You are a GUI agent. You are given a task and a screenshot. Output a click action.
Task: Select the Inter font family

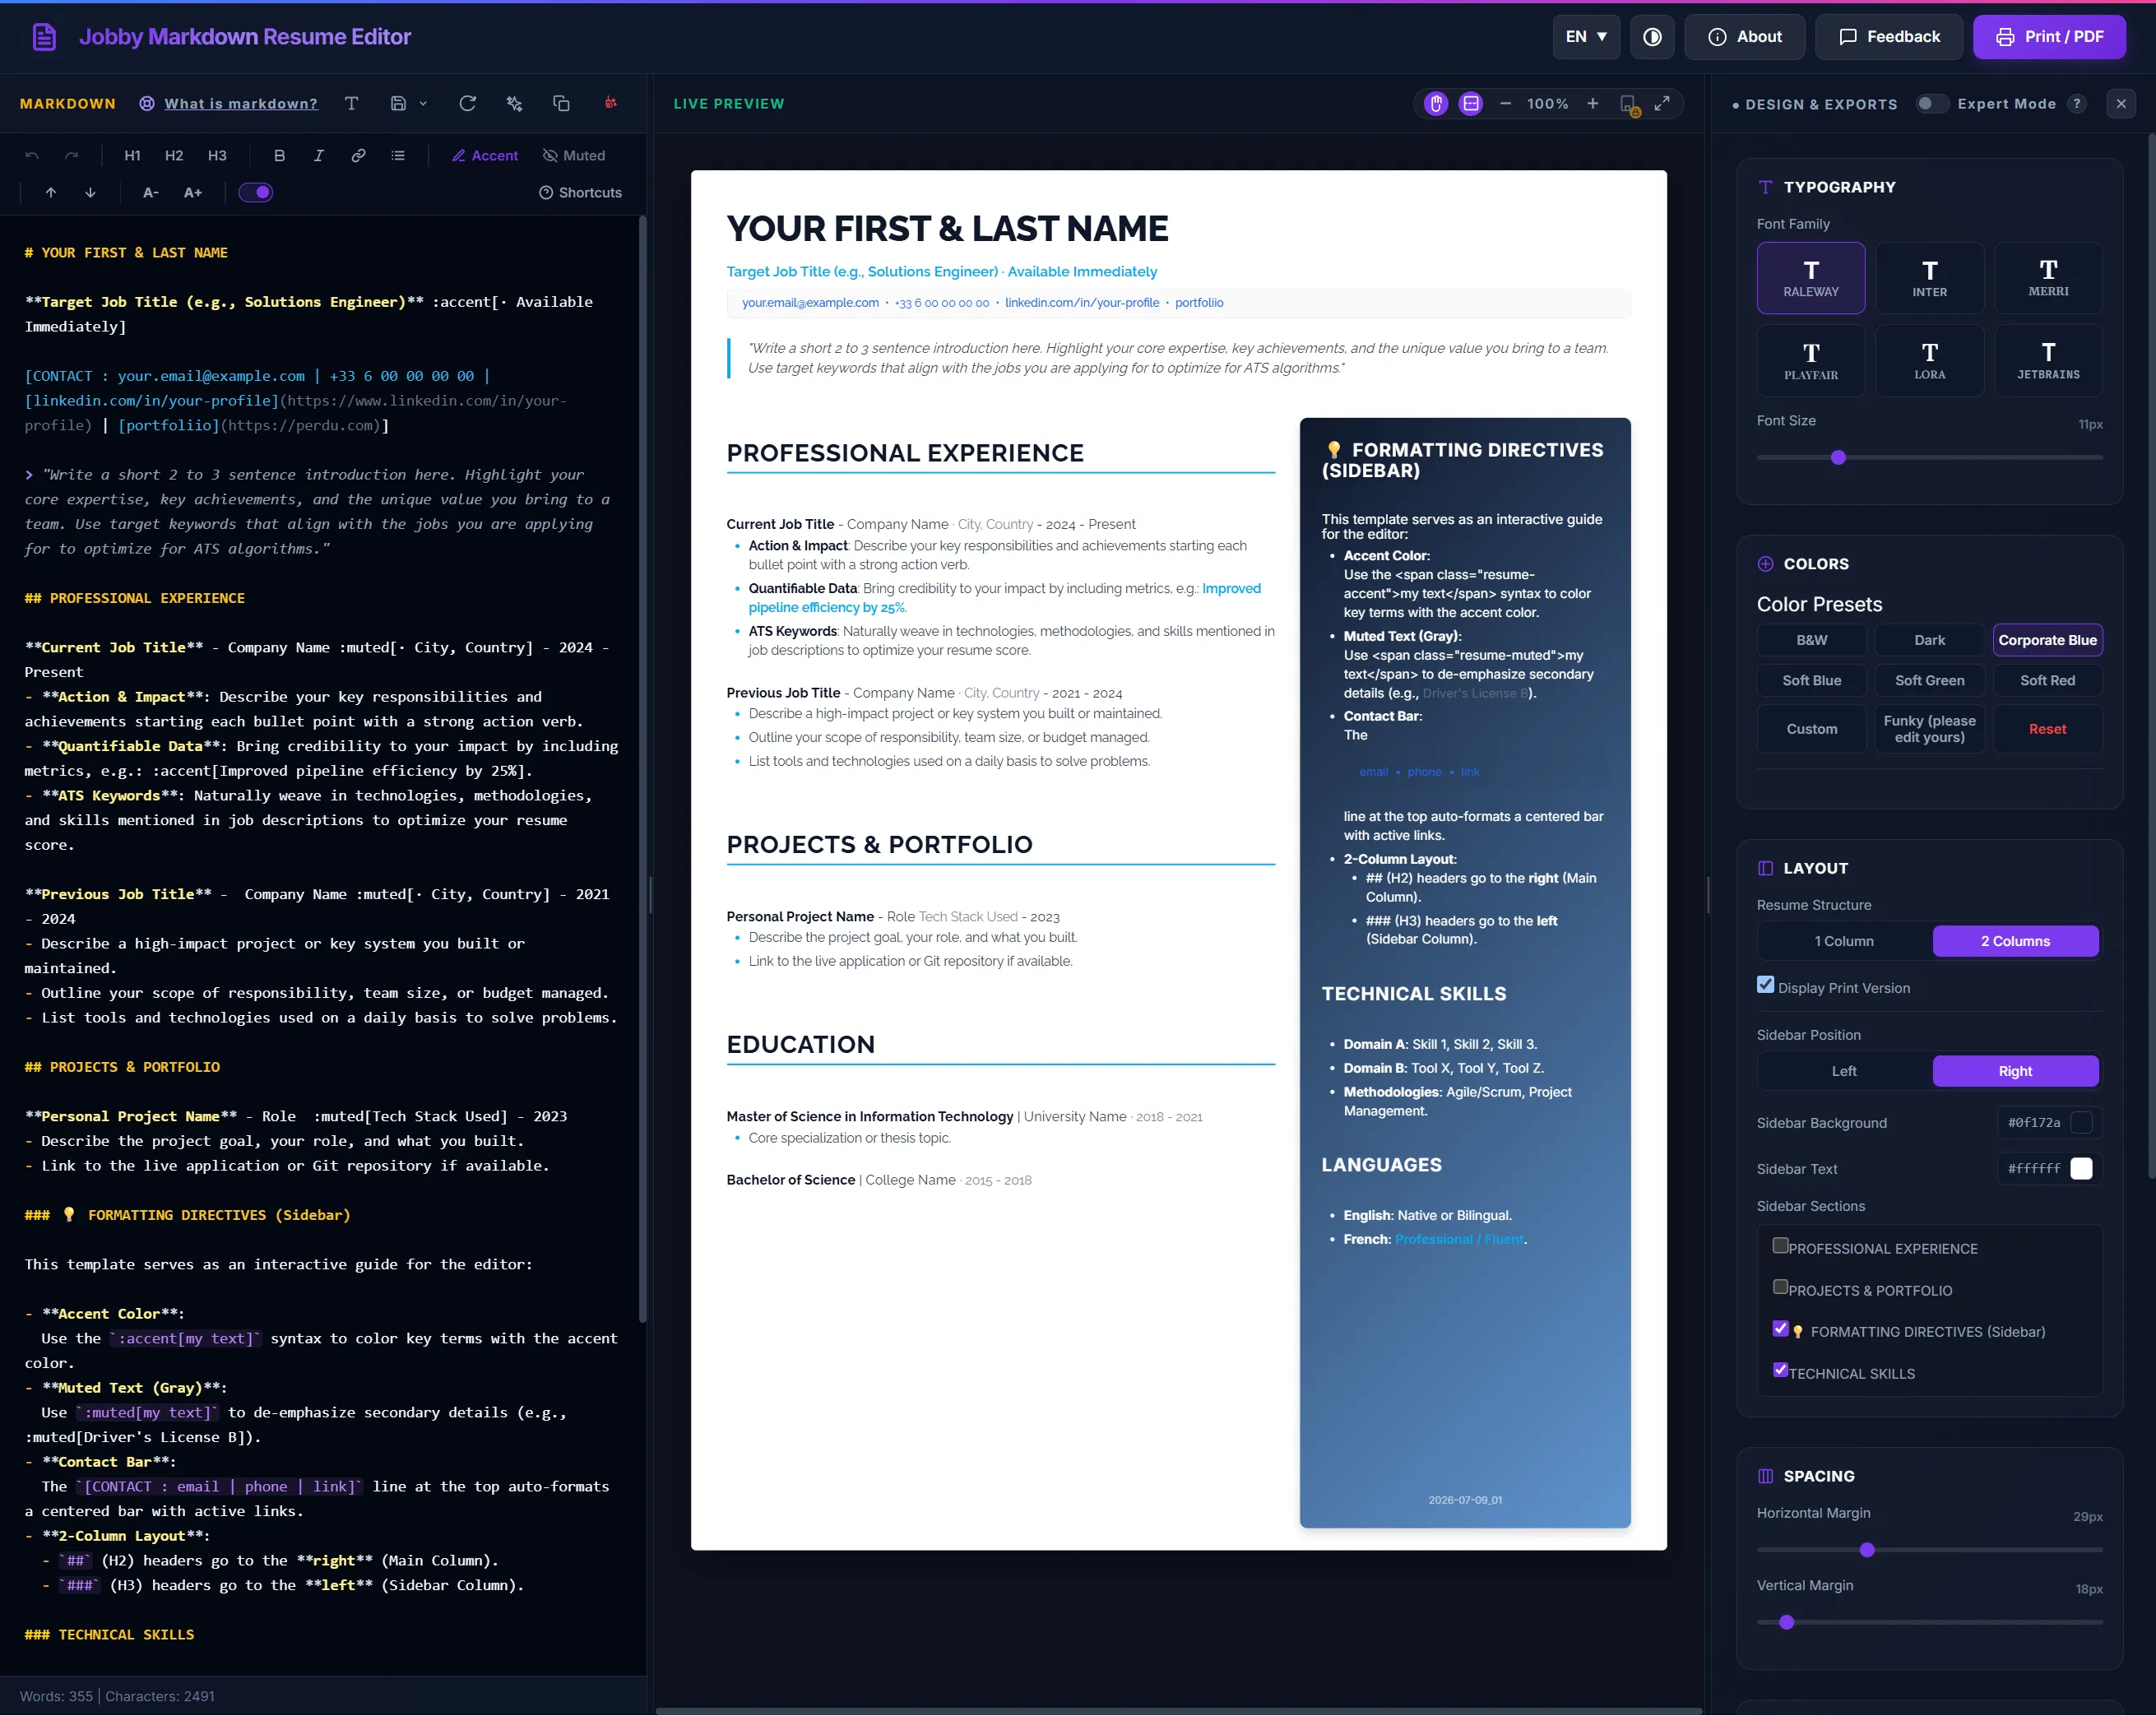[1929, 279]
